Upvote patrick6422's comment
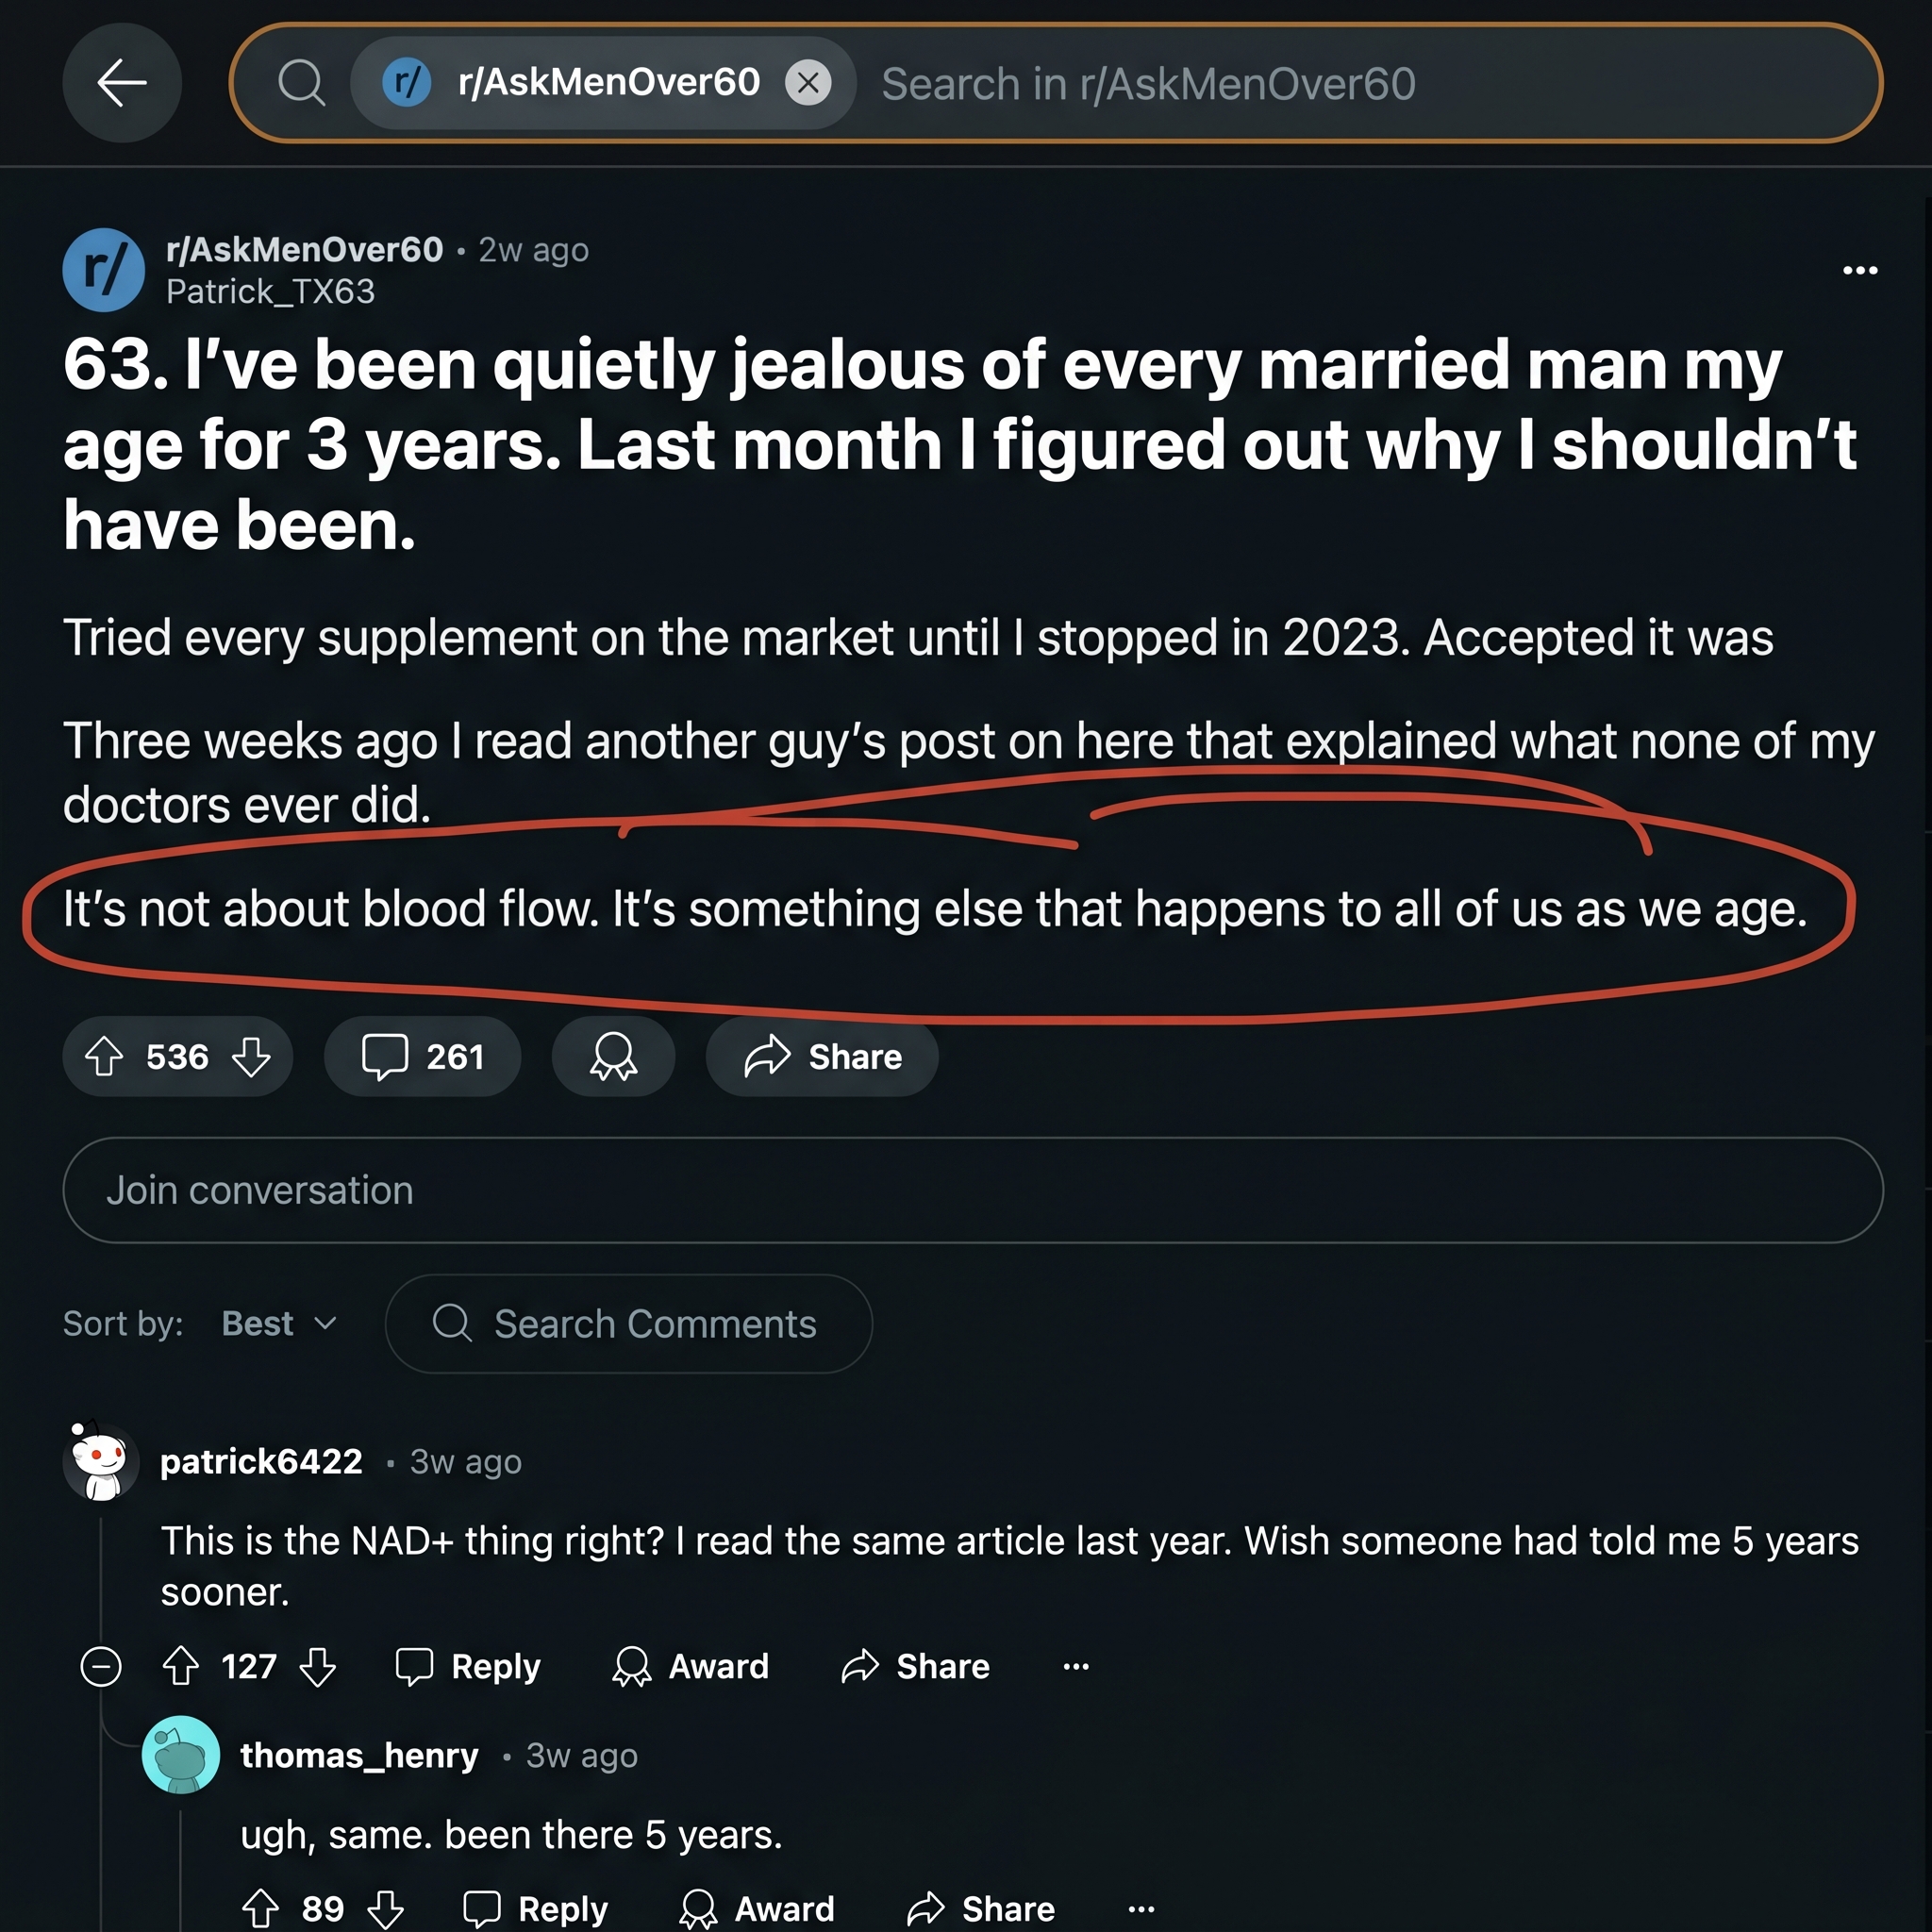 pos(181,1666)
